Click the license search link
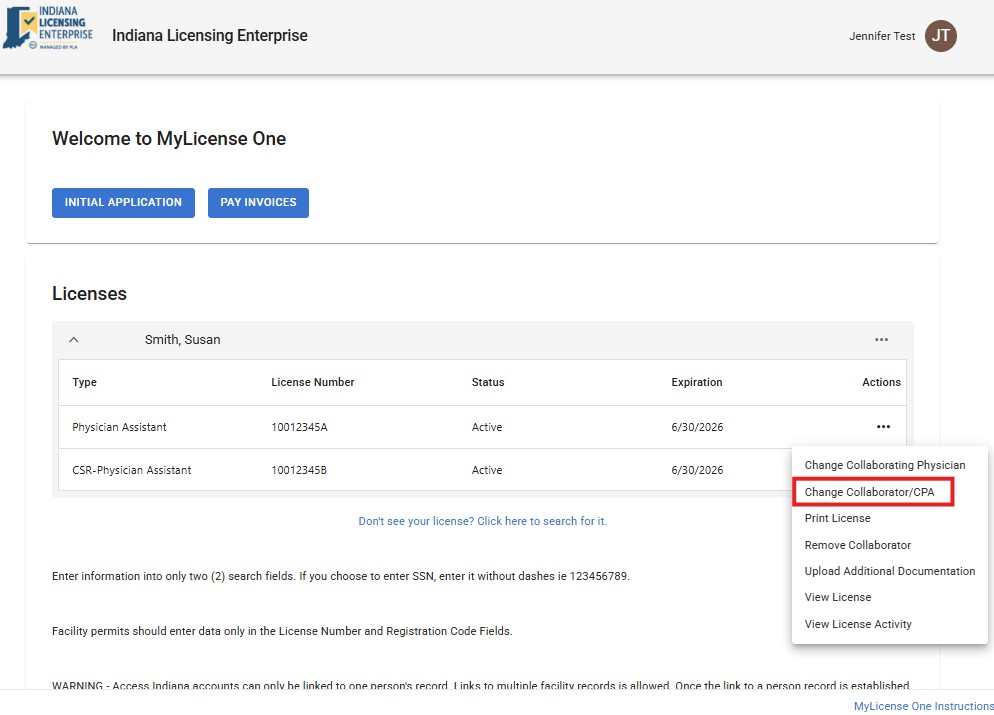994x715 pixels. pos(482,521)
